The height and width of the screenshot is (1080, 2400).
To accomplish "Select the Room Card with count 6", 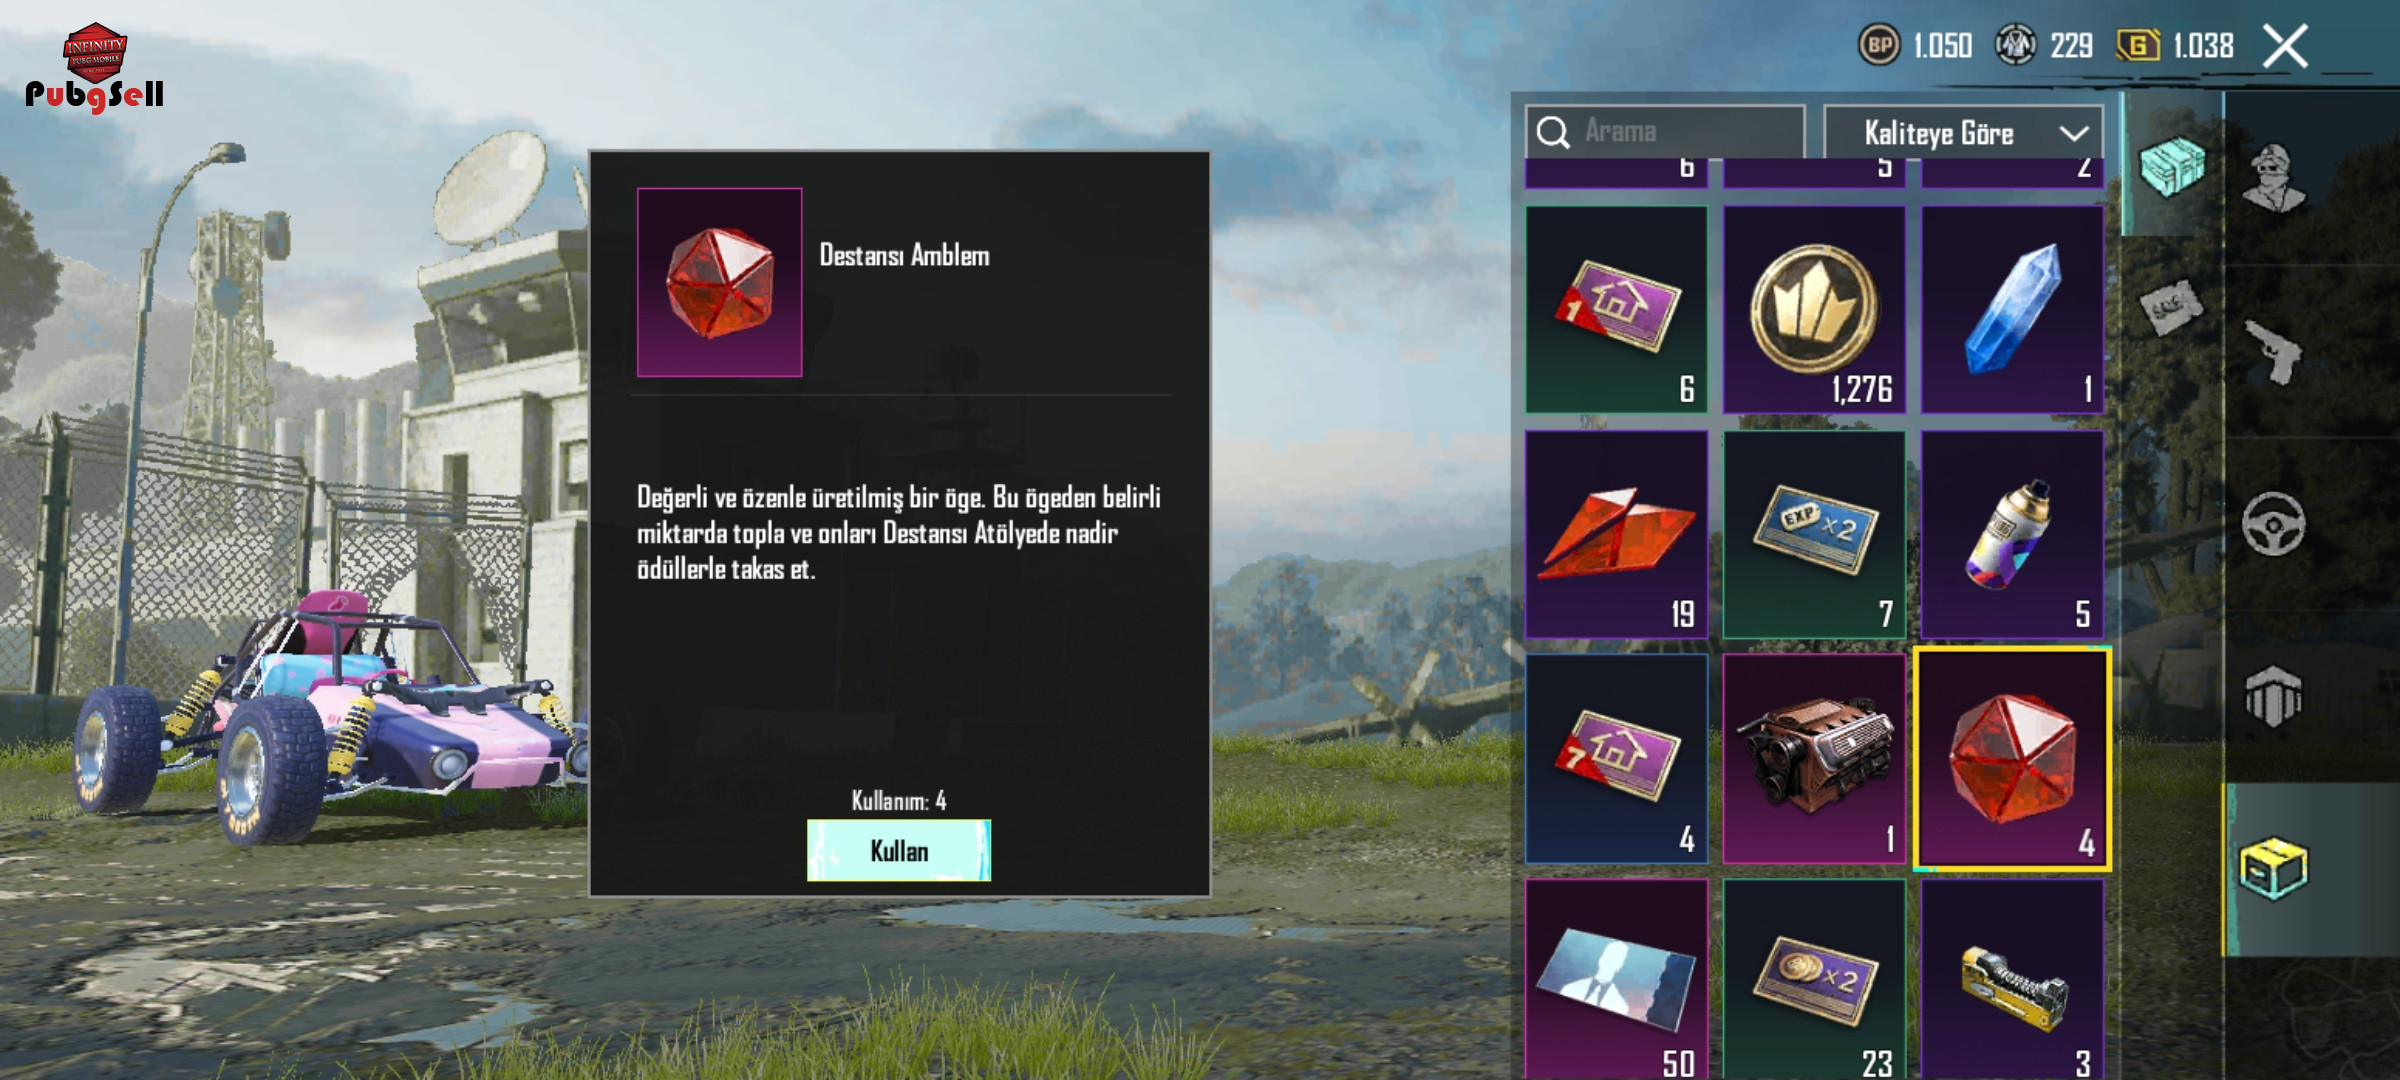I will [1616, 309].
